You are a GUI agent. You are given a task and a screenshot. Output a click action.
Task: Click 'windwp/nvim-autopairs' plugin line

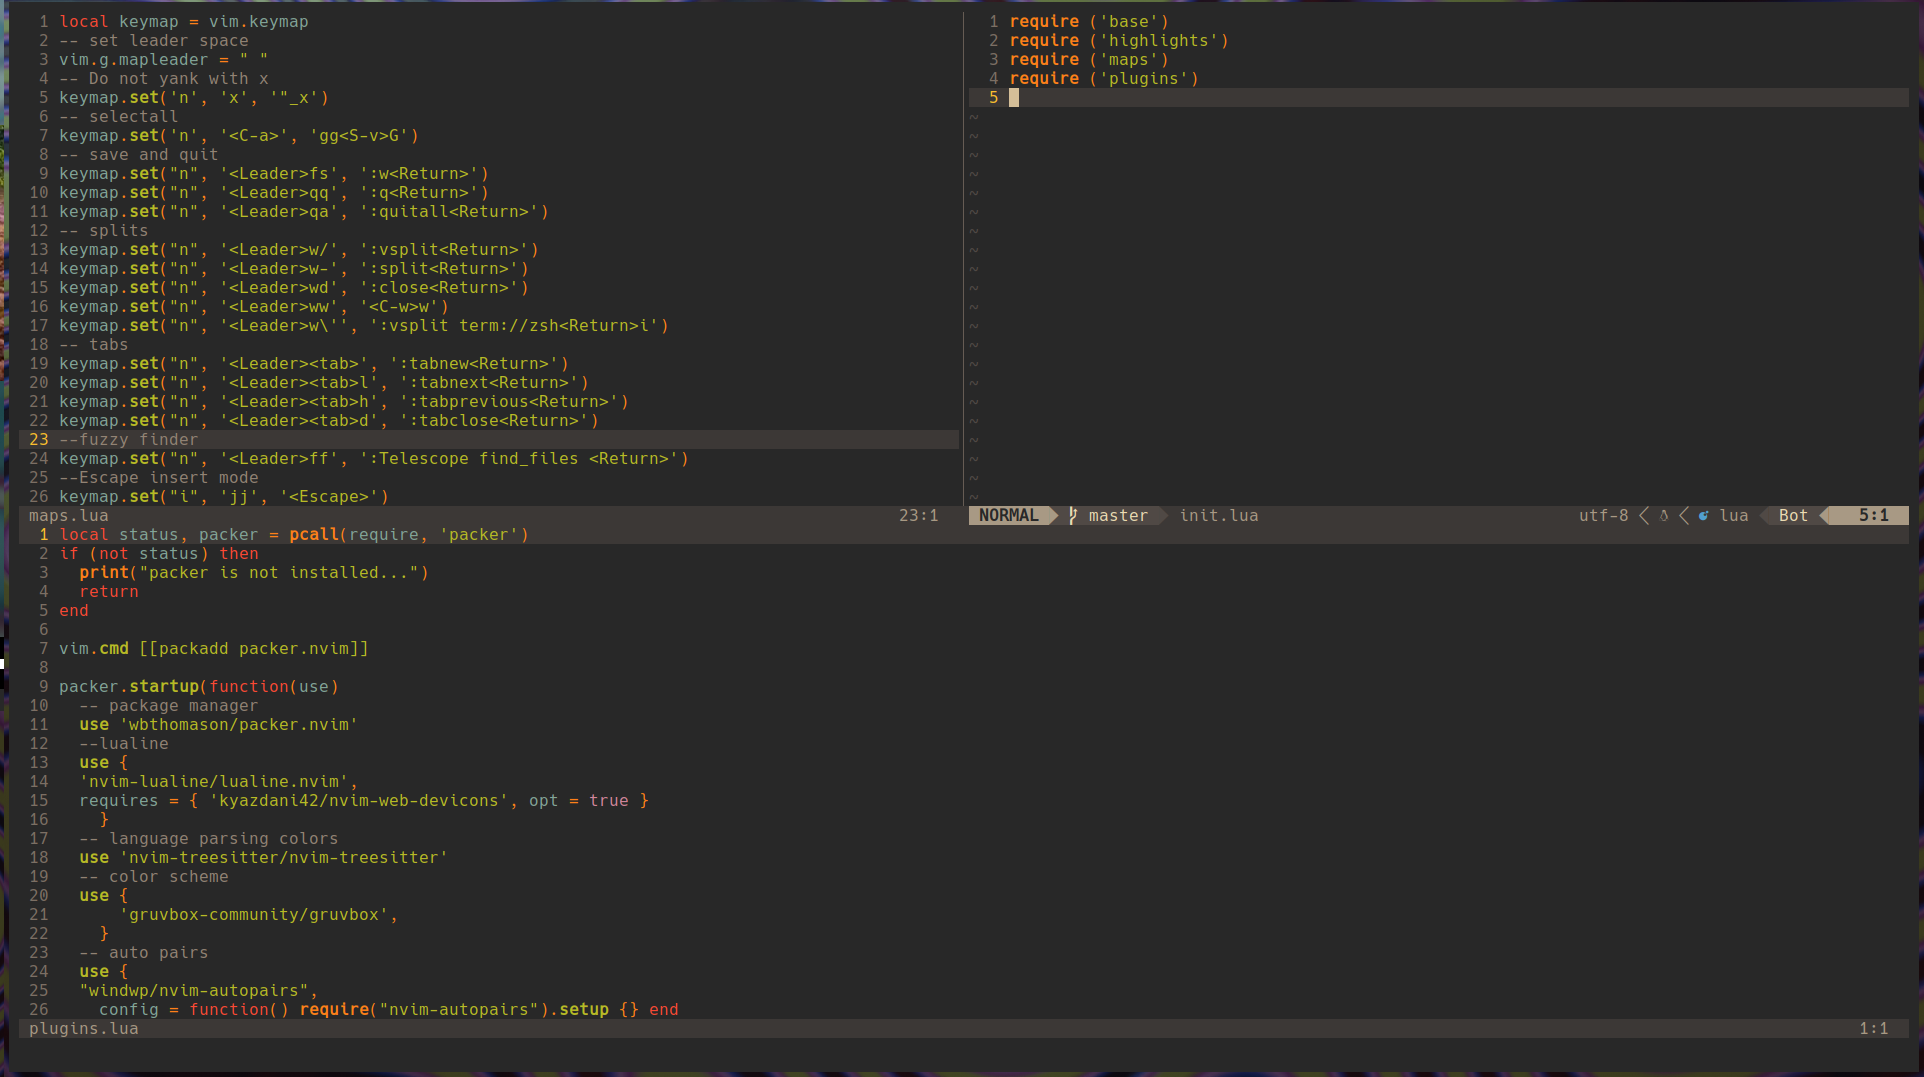(198, 991)
